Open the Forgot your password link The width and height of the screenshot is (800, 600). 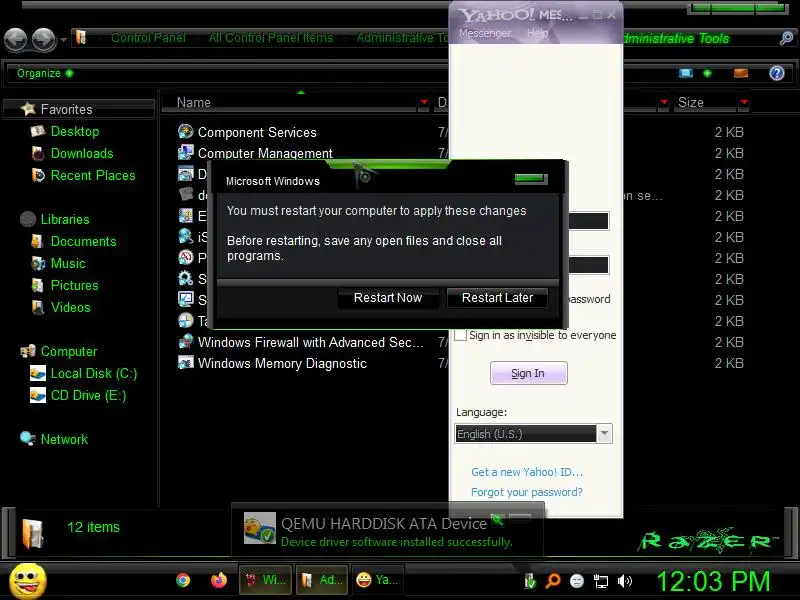point(527,492)
